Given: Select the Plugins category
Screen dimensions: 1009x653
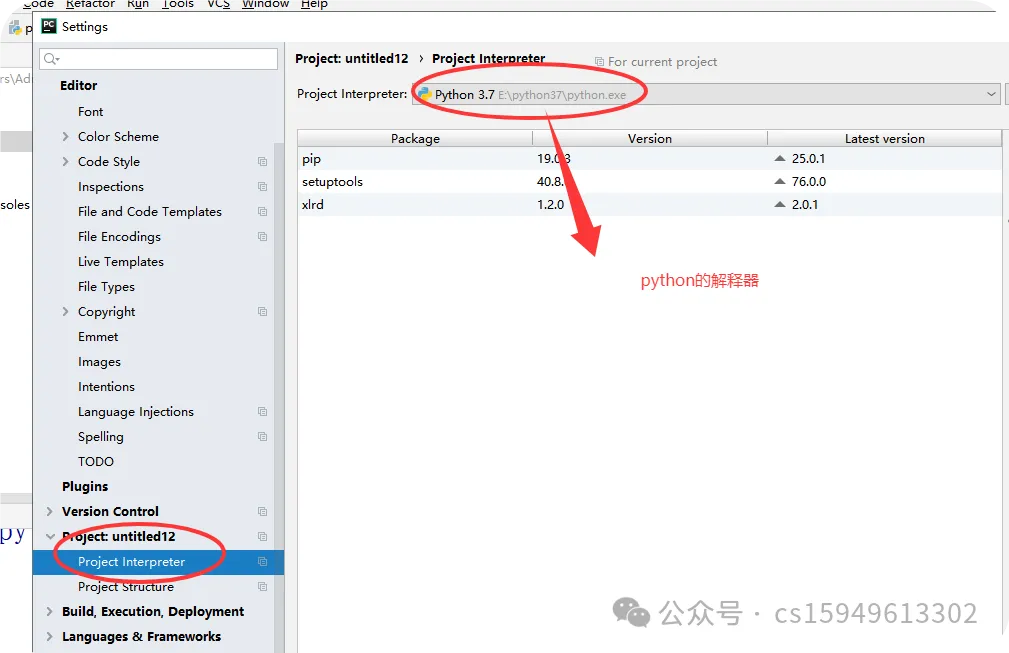Looking at the screenshot, I should pos(85,486).
